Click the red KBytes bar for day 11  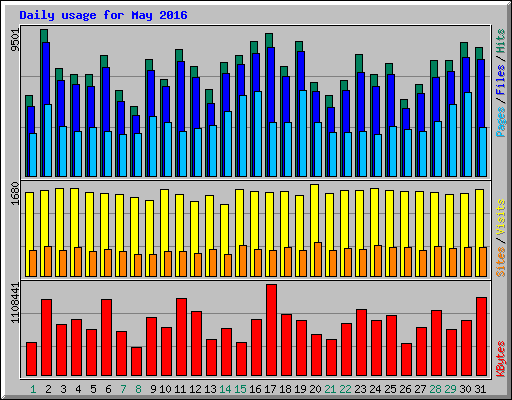coord(181,337)
